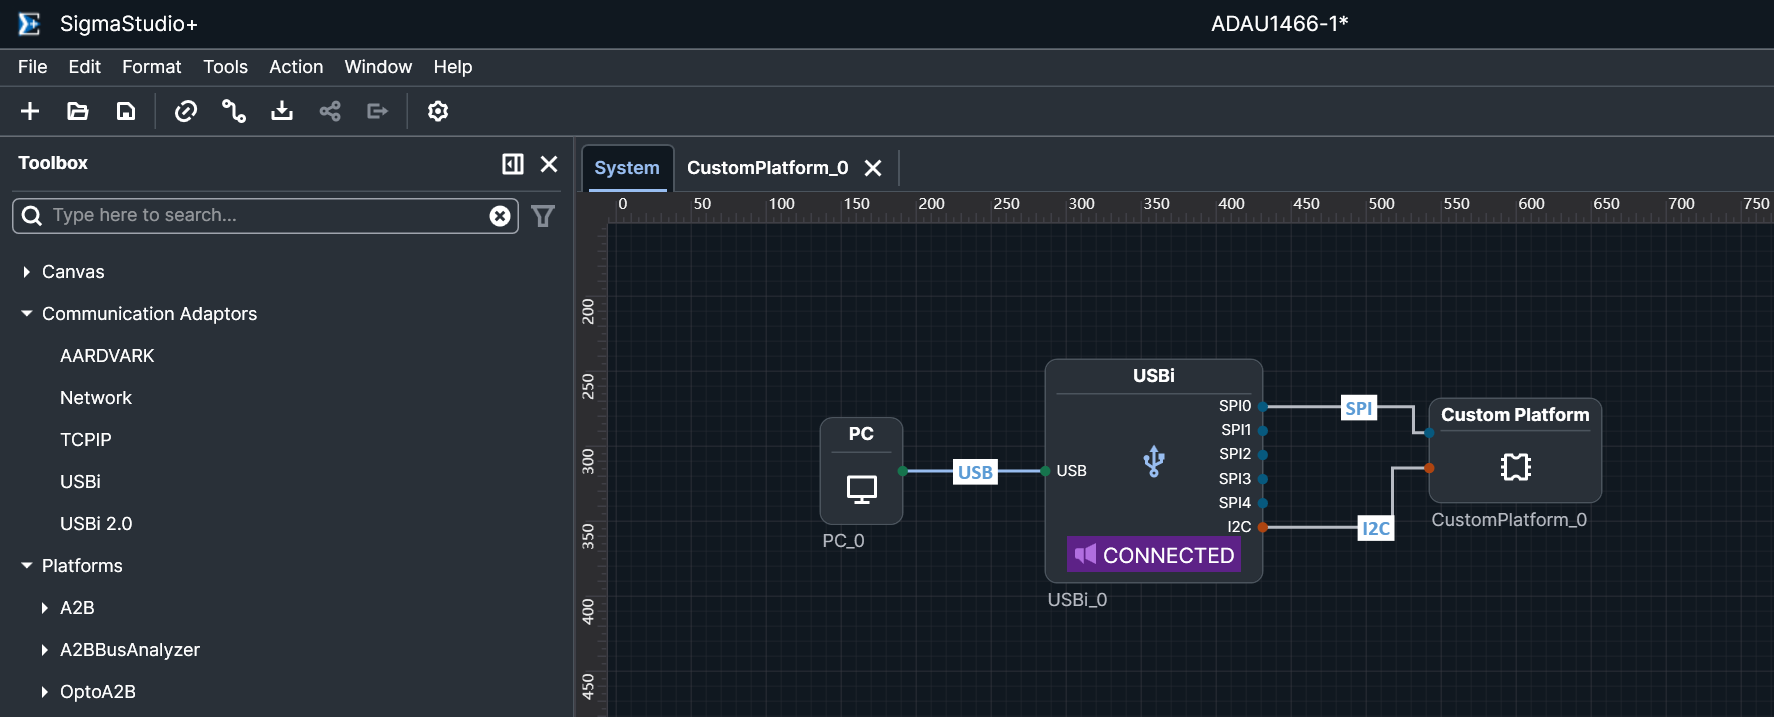Image resolution: width=1774 pixels, height=717 pixels.
Task: Open settings with the gear icon
Action: pos(438,111)
